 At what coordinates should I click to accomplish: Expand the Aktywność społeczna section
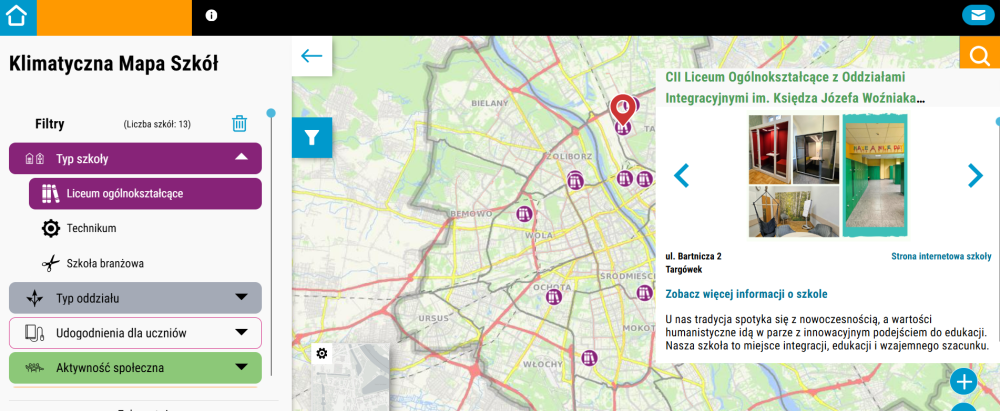point(241,367)
